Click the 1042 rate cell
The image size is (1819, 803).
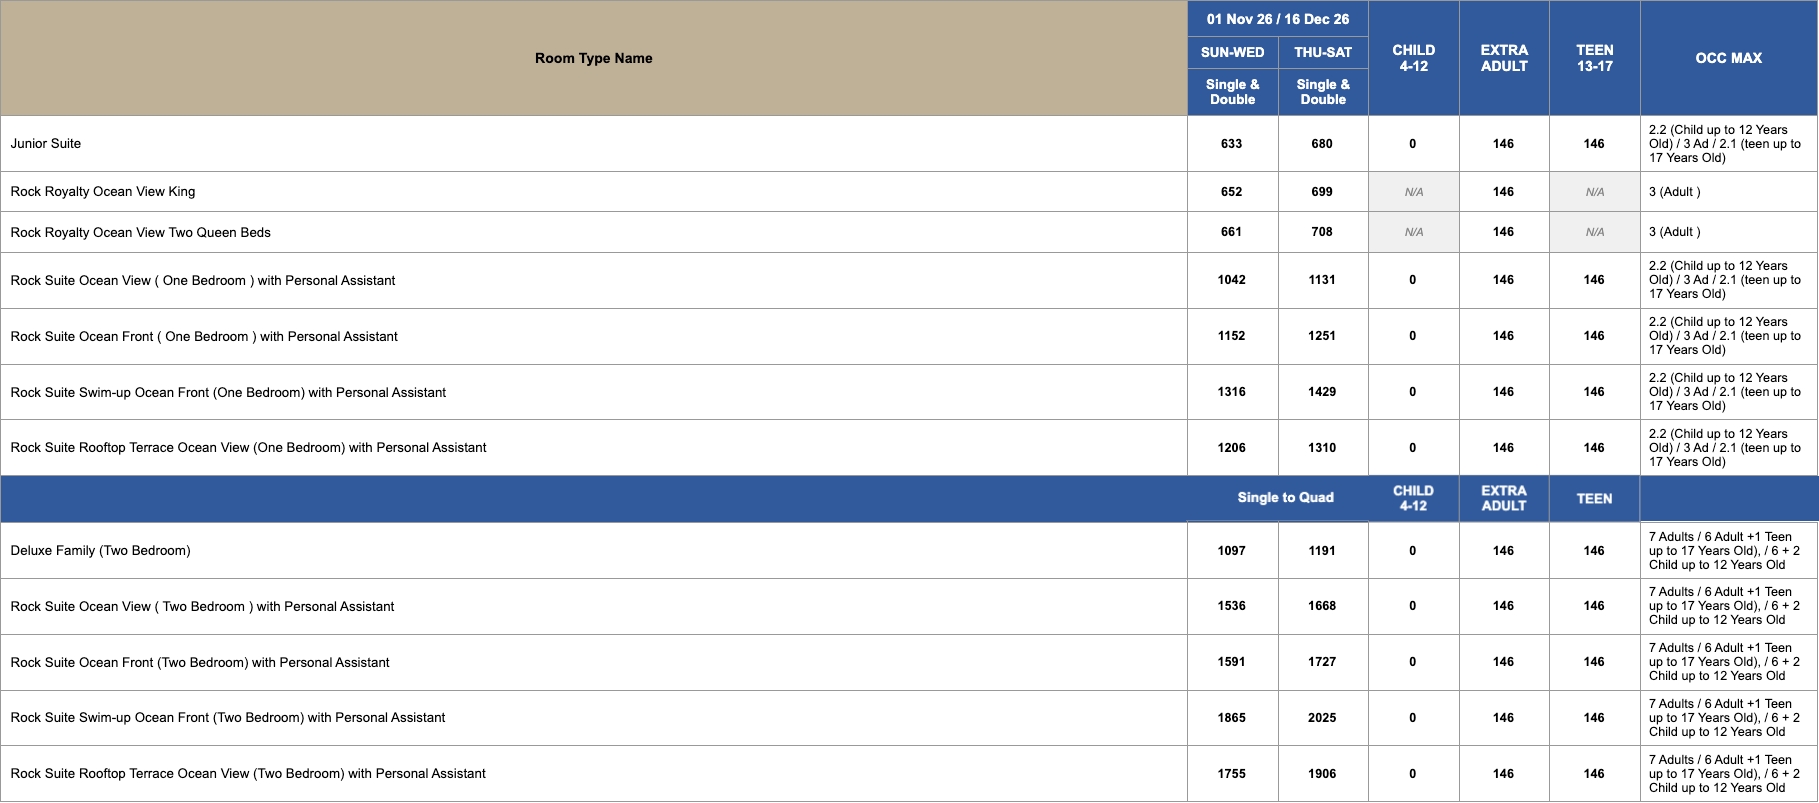point(1232,280)
